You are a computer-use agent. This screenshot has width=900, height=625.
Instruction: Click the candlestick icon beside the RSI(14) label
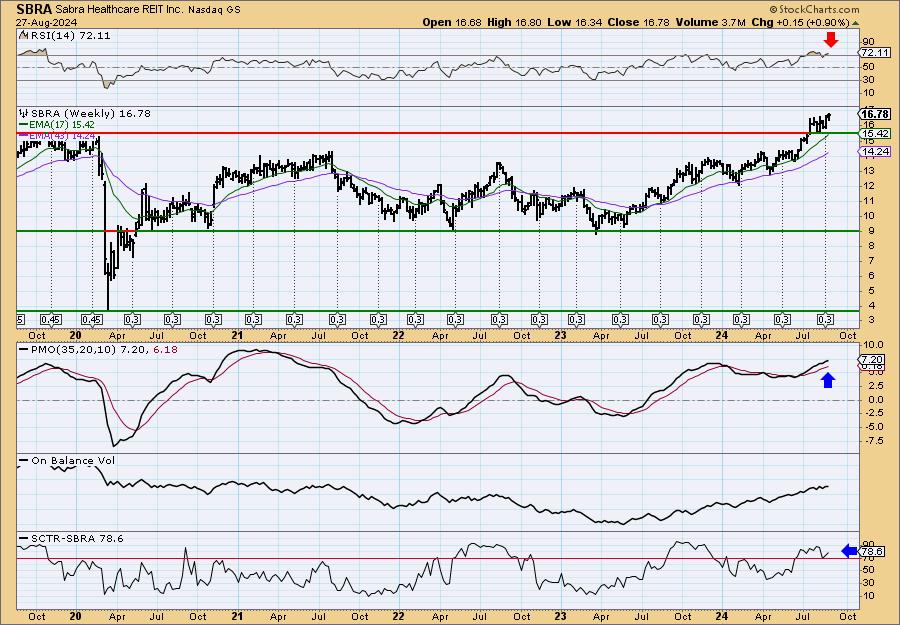click(x=23, y=36)
